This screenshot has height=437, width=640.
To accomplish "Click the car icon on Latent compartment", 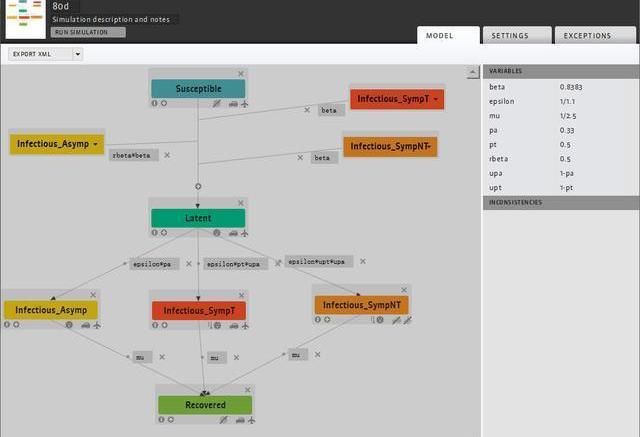I will click(x=233, y=232).
